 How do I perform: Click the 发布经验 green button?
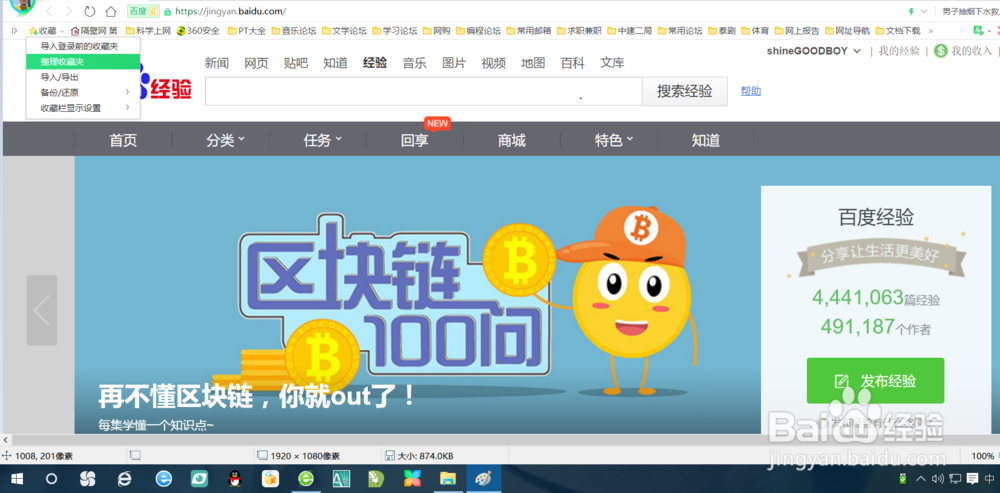pyautogui.click(x=875, y=381)
